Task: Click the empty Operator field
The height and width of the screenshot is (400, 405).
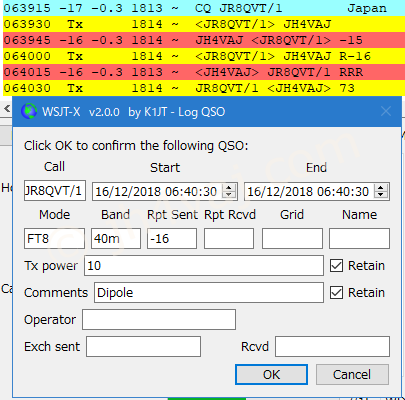Action: coord(159,319)
